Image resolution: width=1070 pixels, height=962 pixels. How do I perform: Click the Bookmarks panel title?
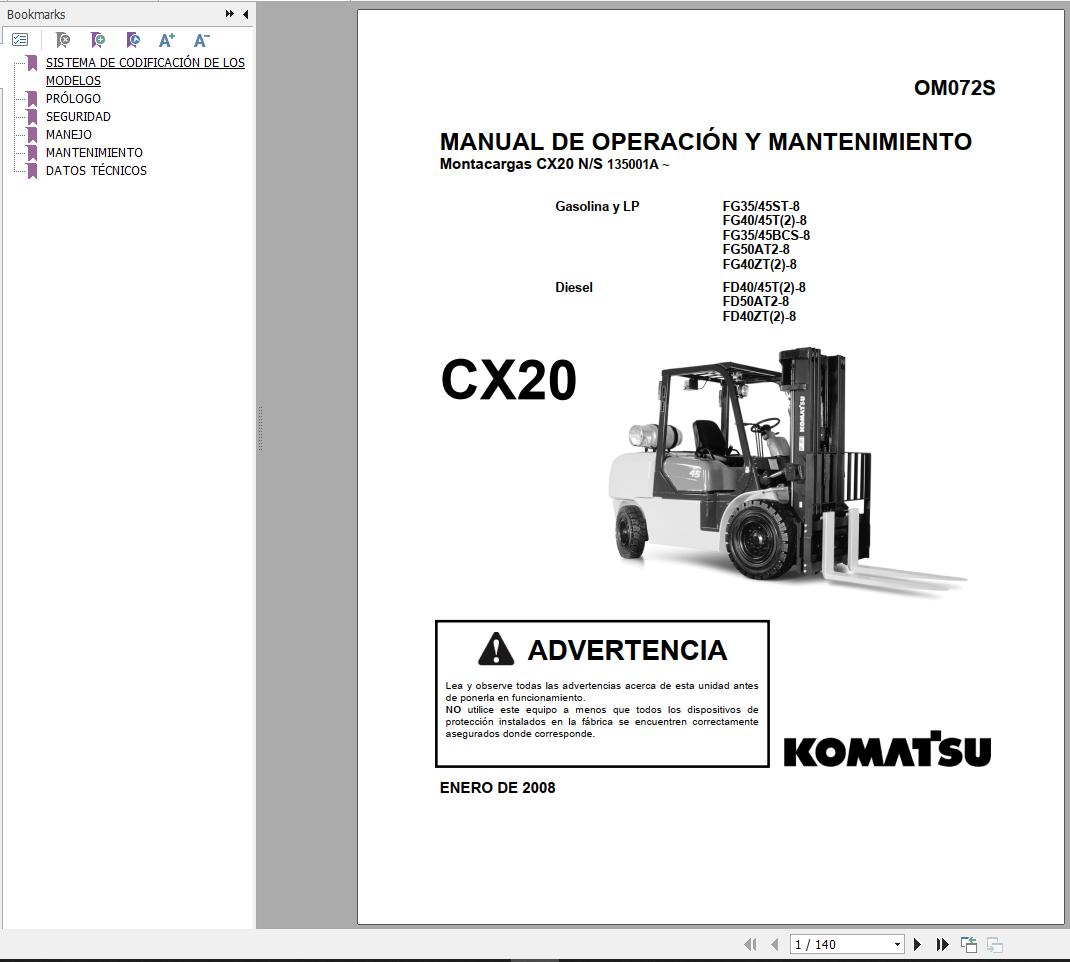tap(36, 14)
